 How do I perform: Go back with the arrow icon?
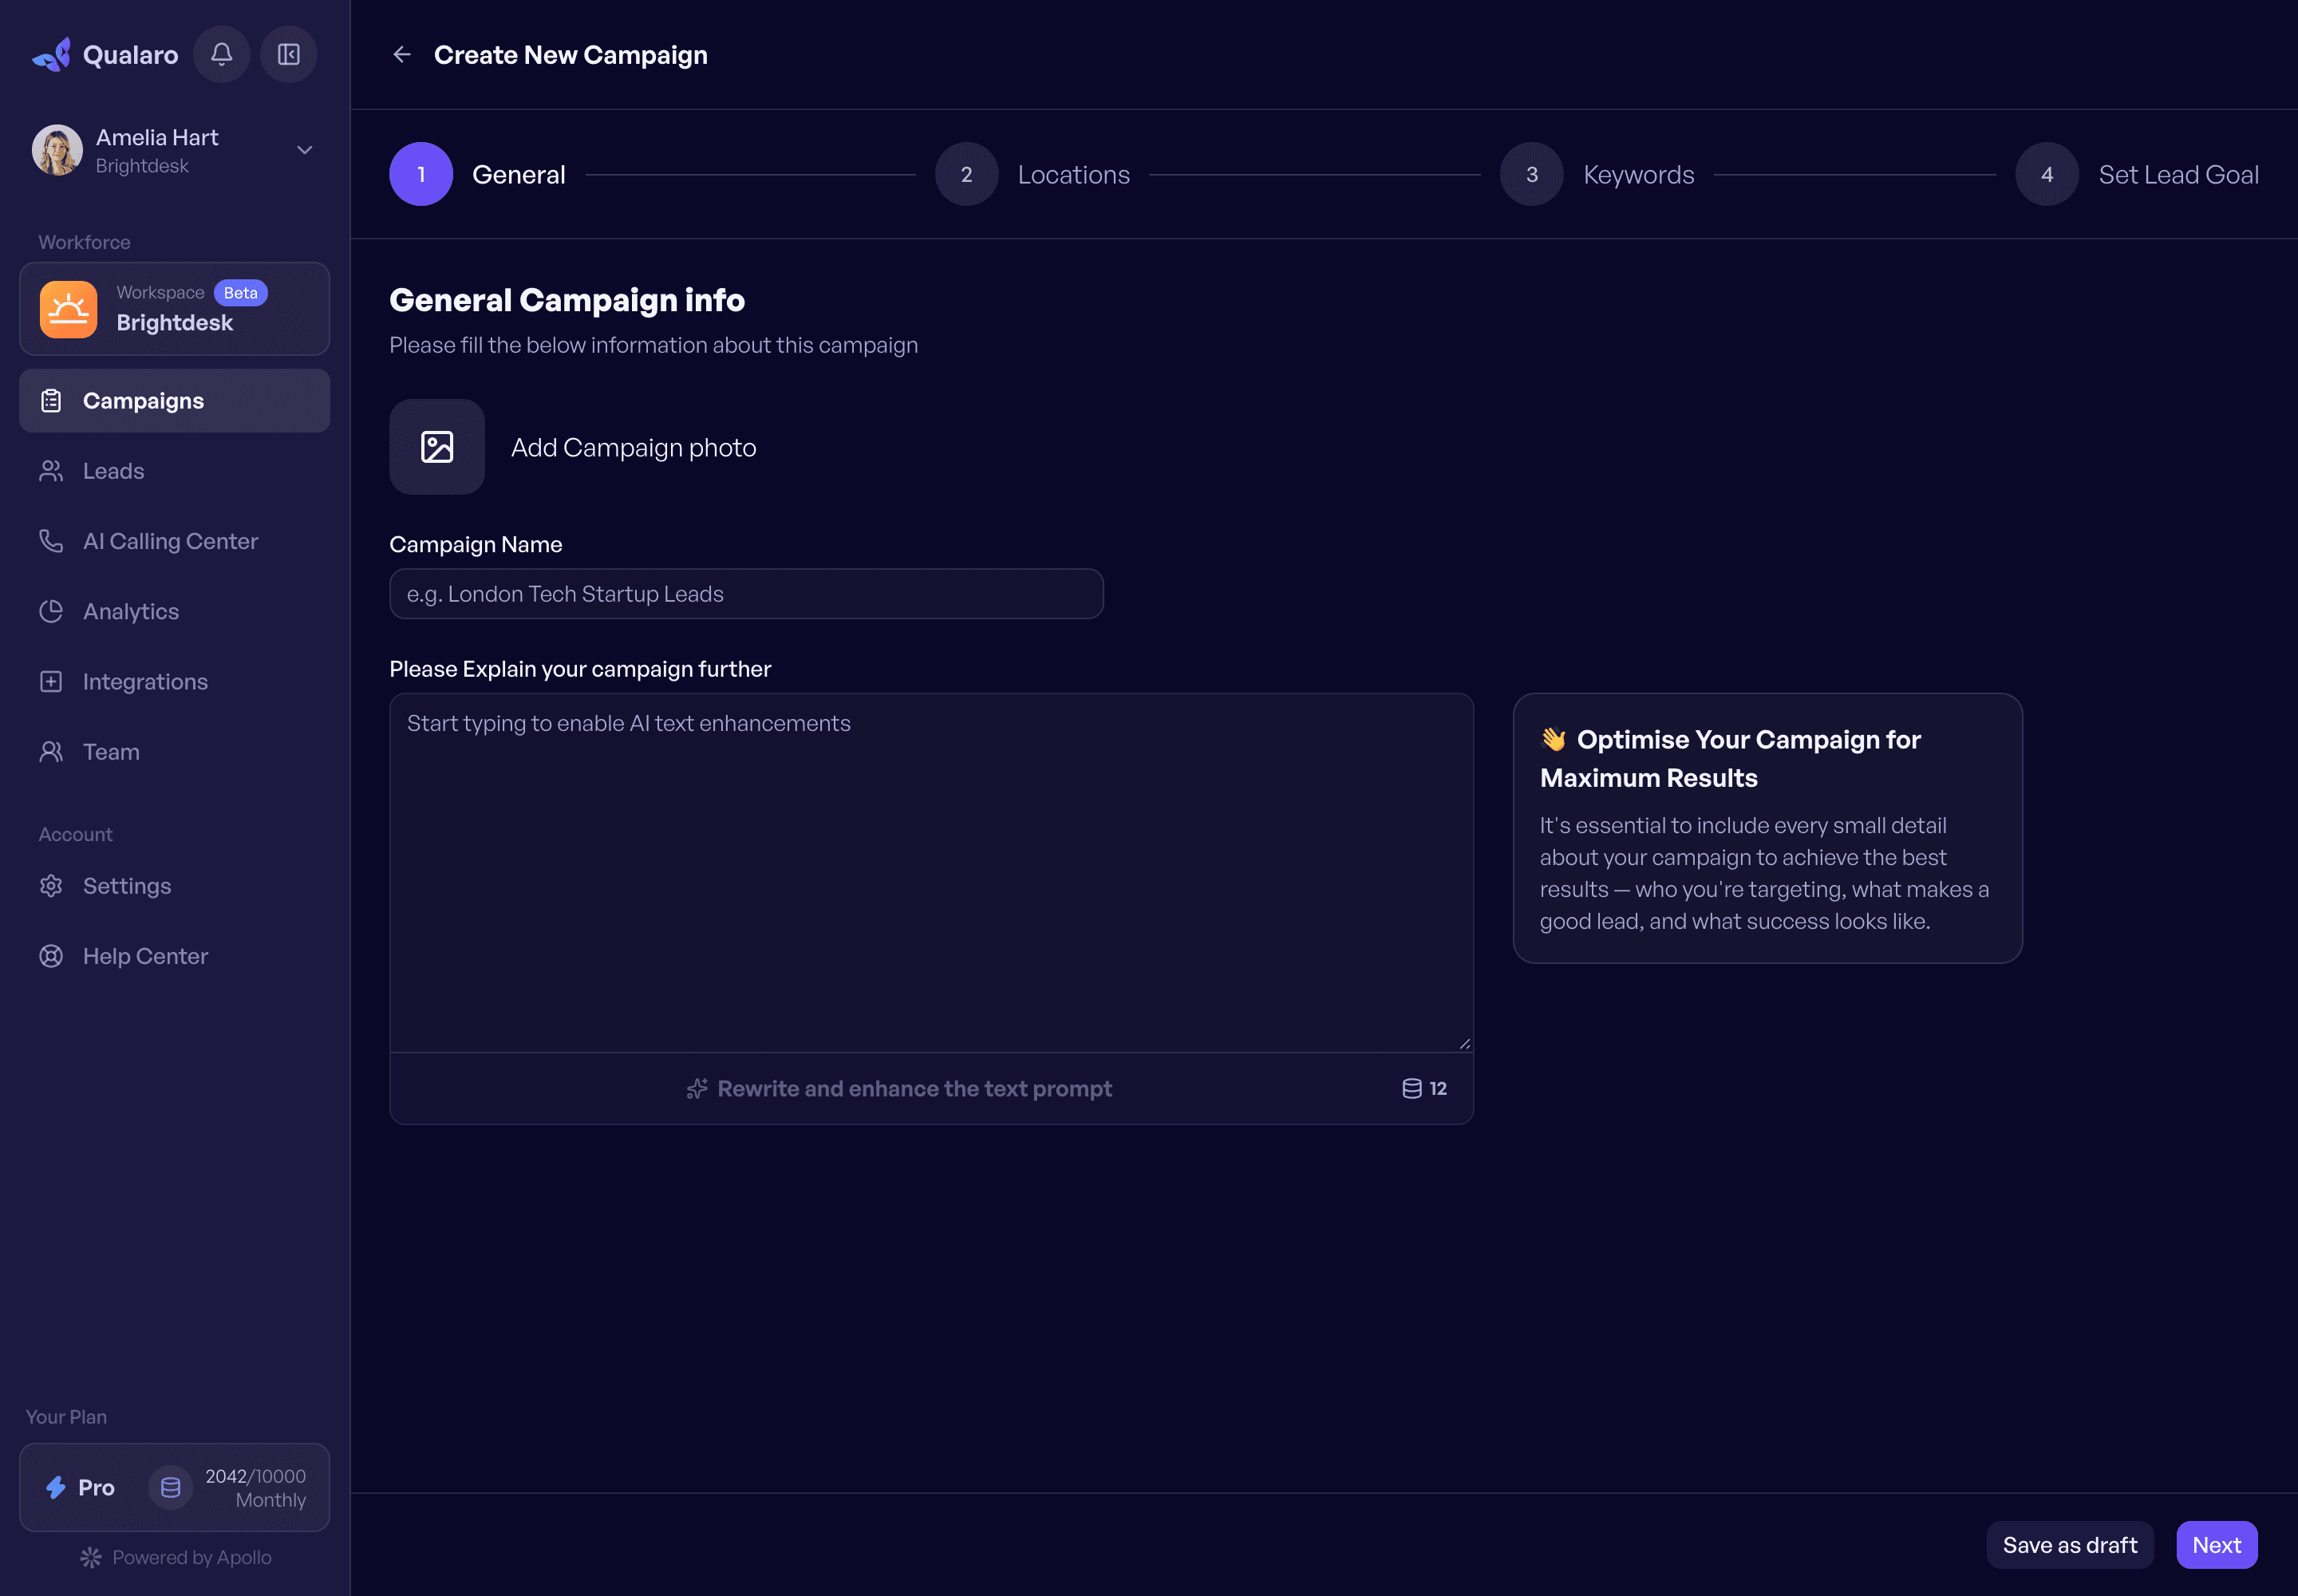click(402, 55)
